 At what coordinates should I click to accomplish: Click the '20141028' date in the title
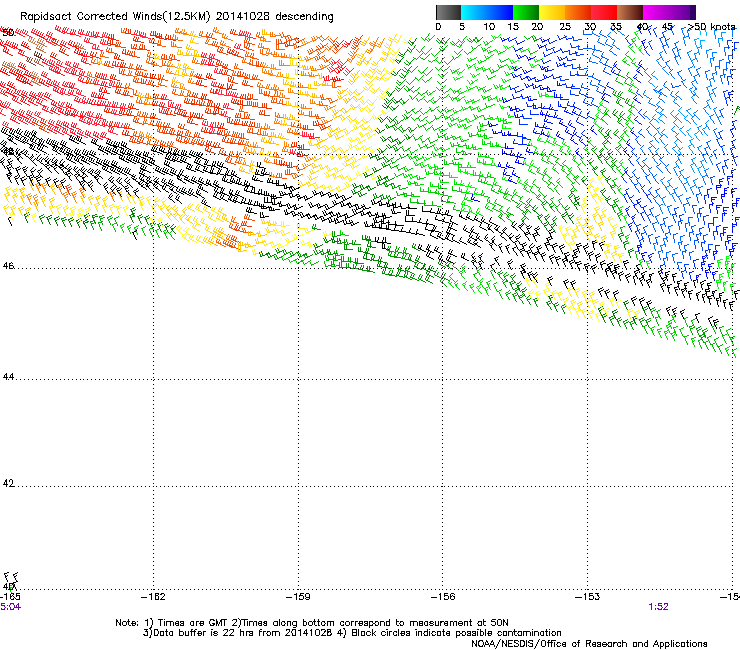tap(243, 17)
